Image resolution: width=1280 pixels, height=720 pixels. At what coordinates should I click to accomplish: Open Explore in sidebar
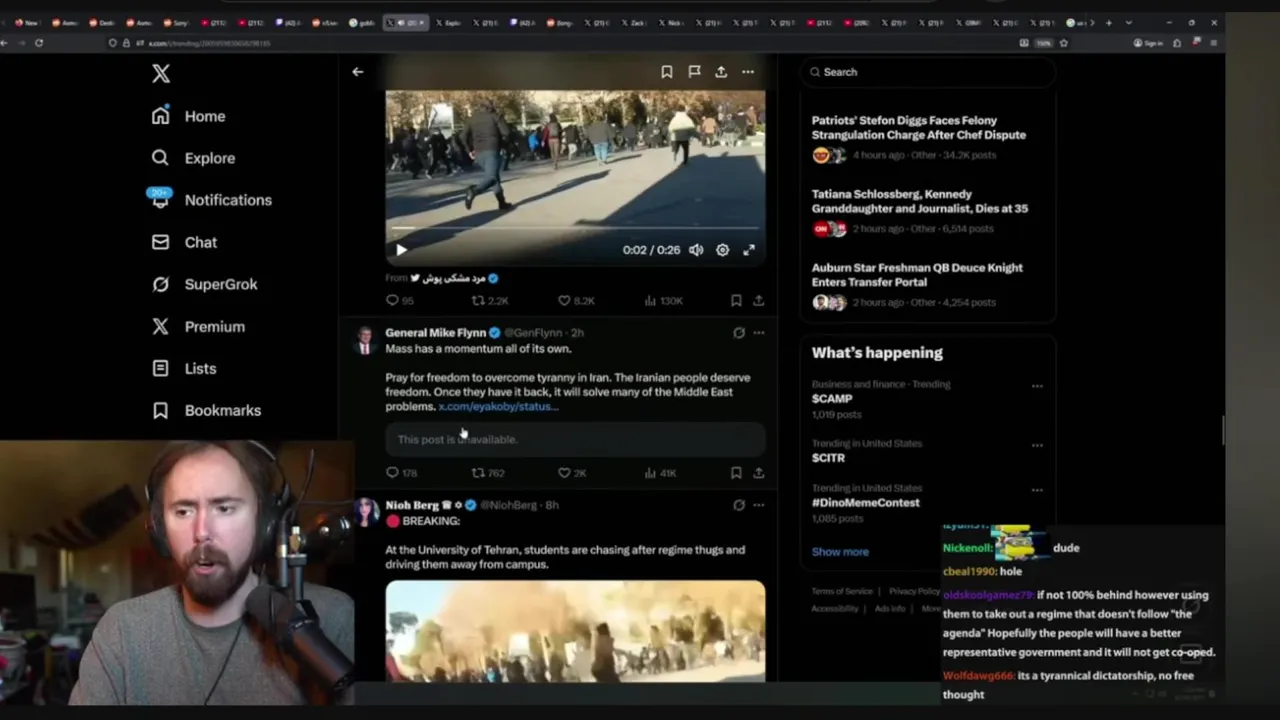[x=193, y=158]
